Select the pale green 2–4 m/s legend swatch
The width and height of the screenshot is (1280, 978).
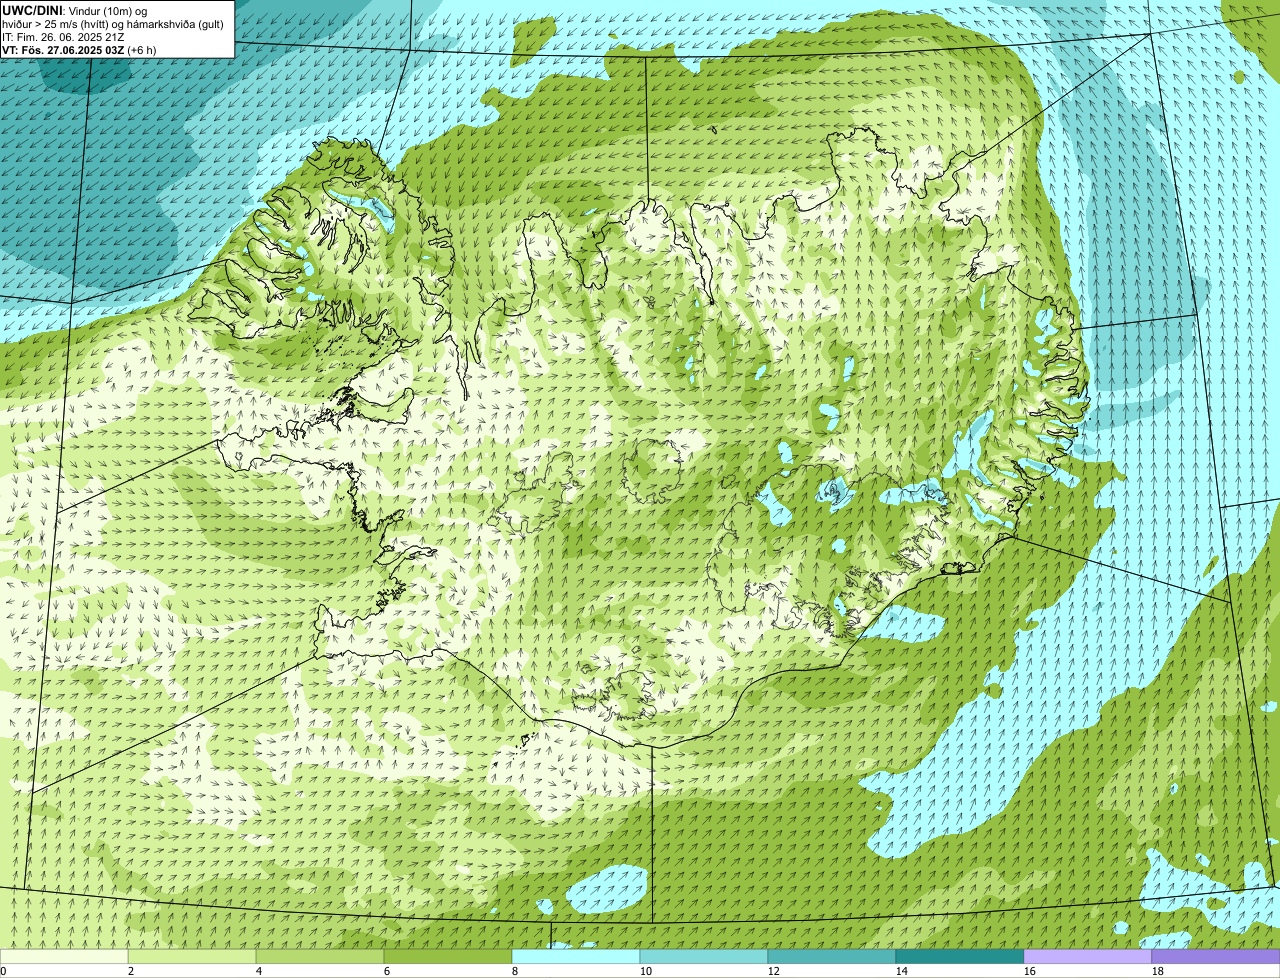[192, 957]
